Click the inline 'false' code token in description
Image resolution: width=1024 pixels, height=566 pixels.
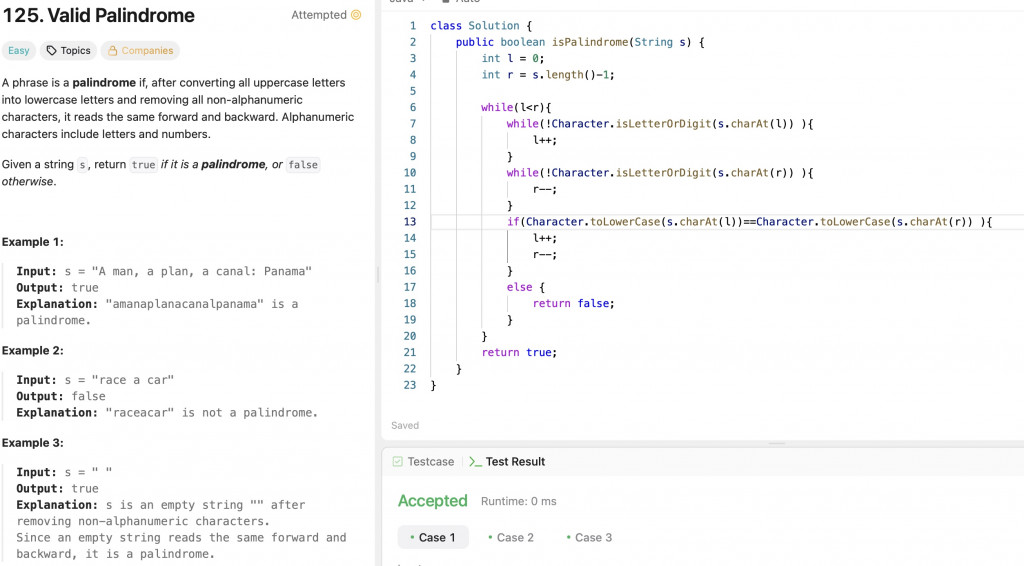point(303,165)
